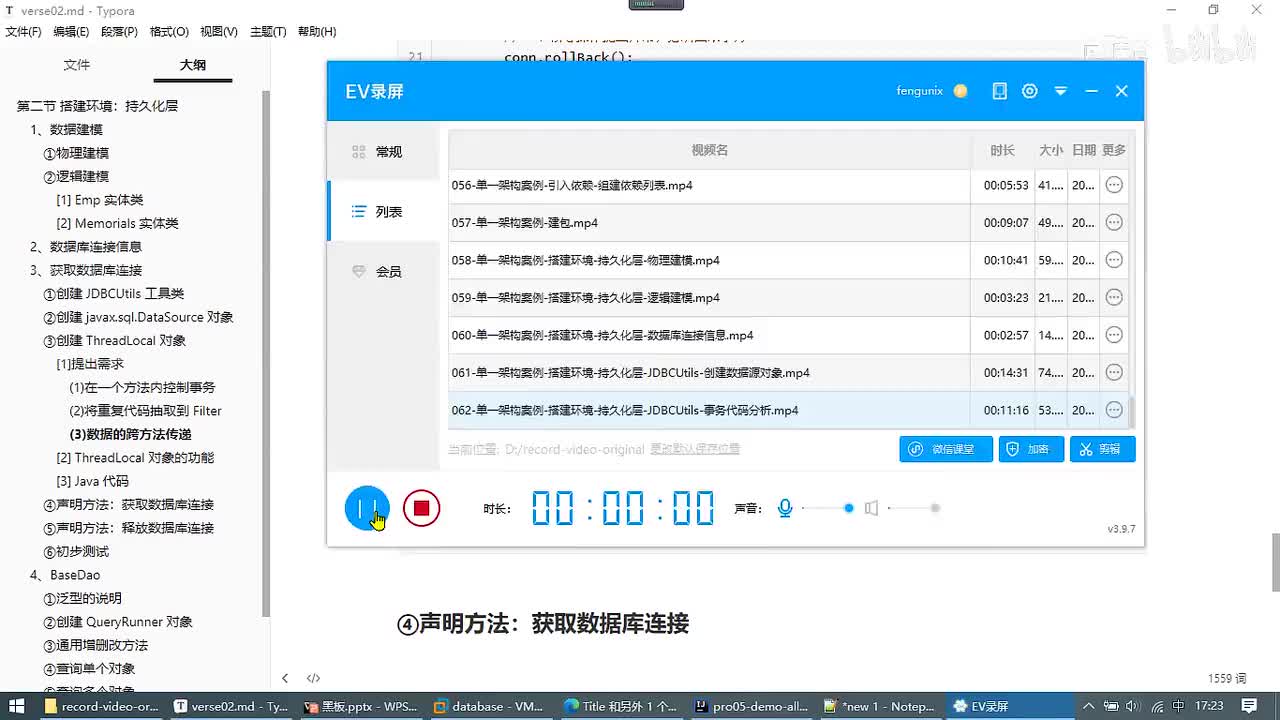1280x720 pixels.
Task: Open more options for 056 video row
Action: click(x=1114, y=185)
